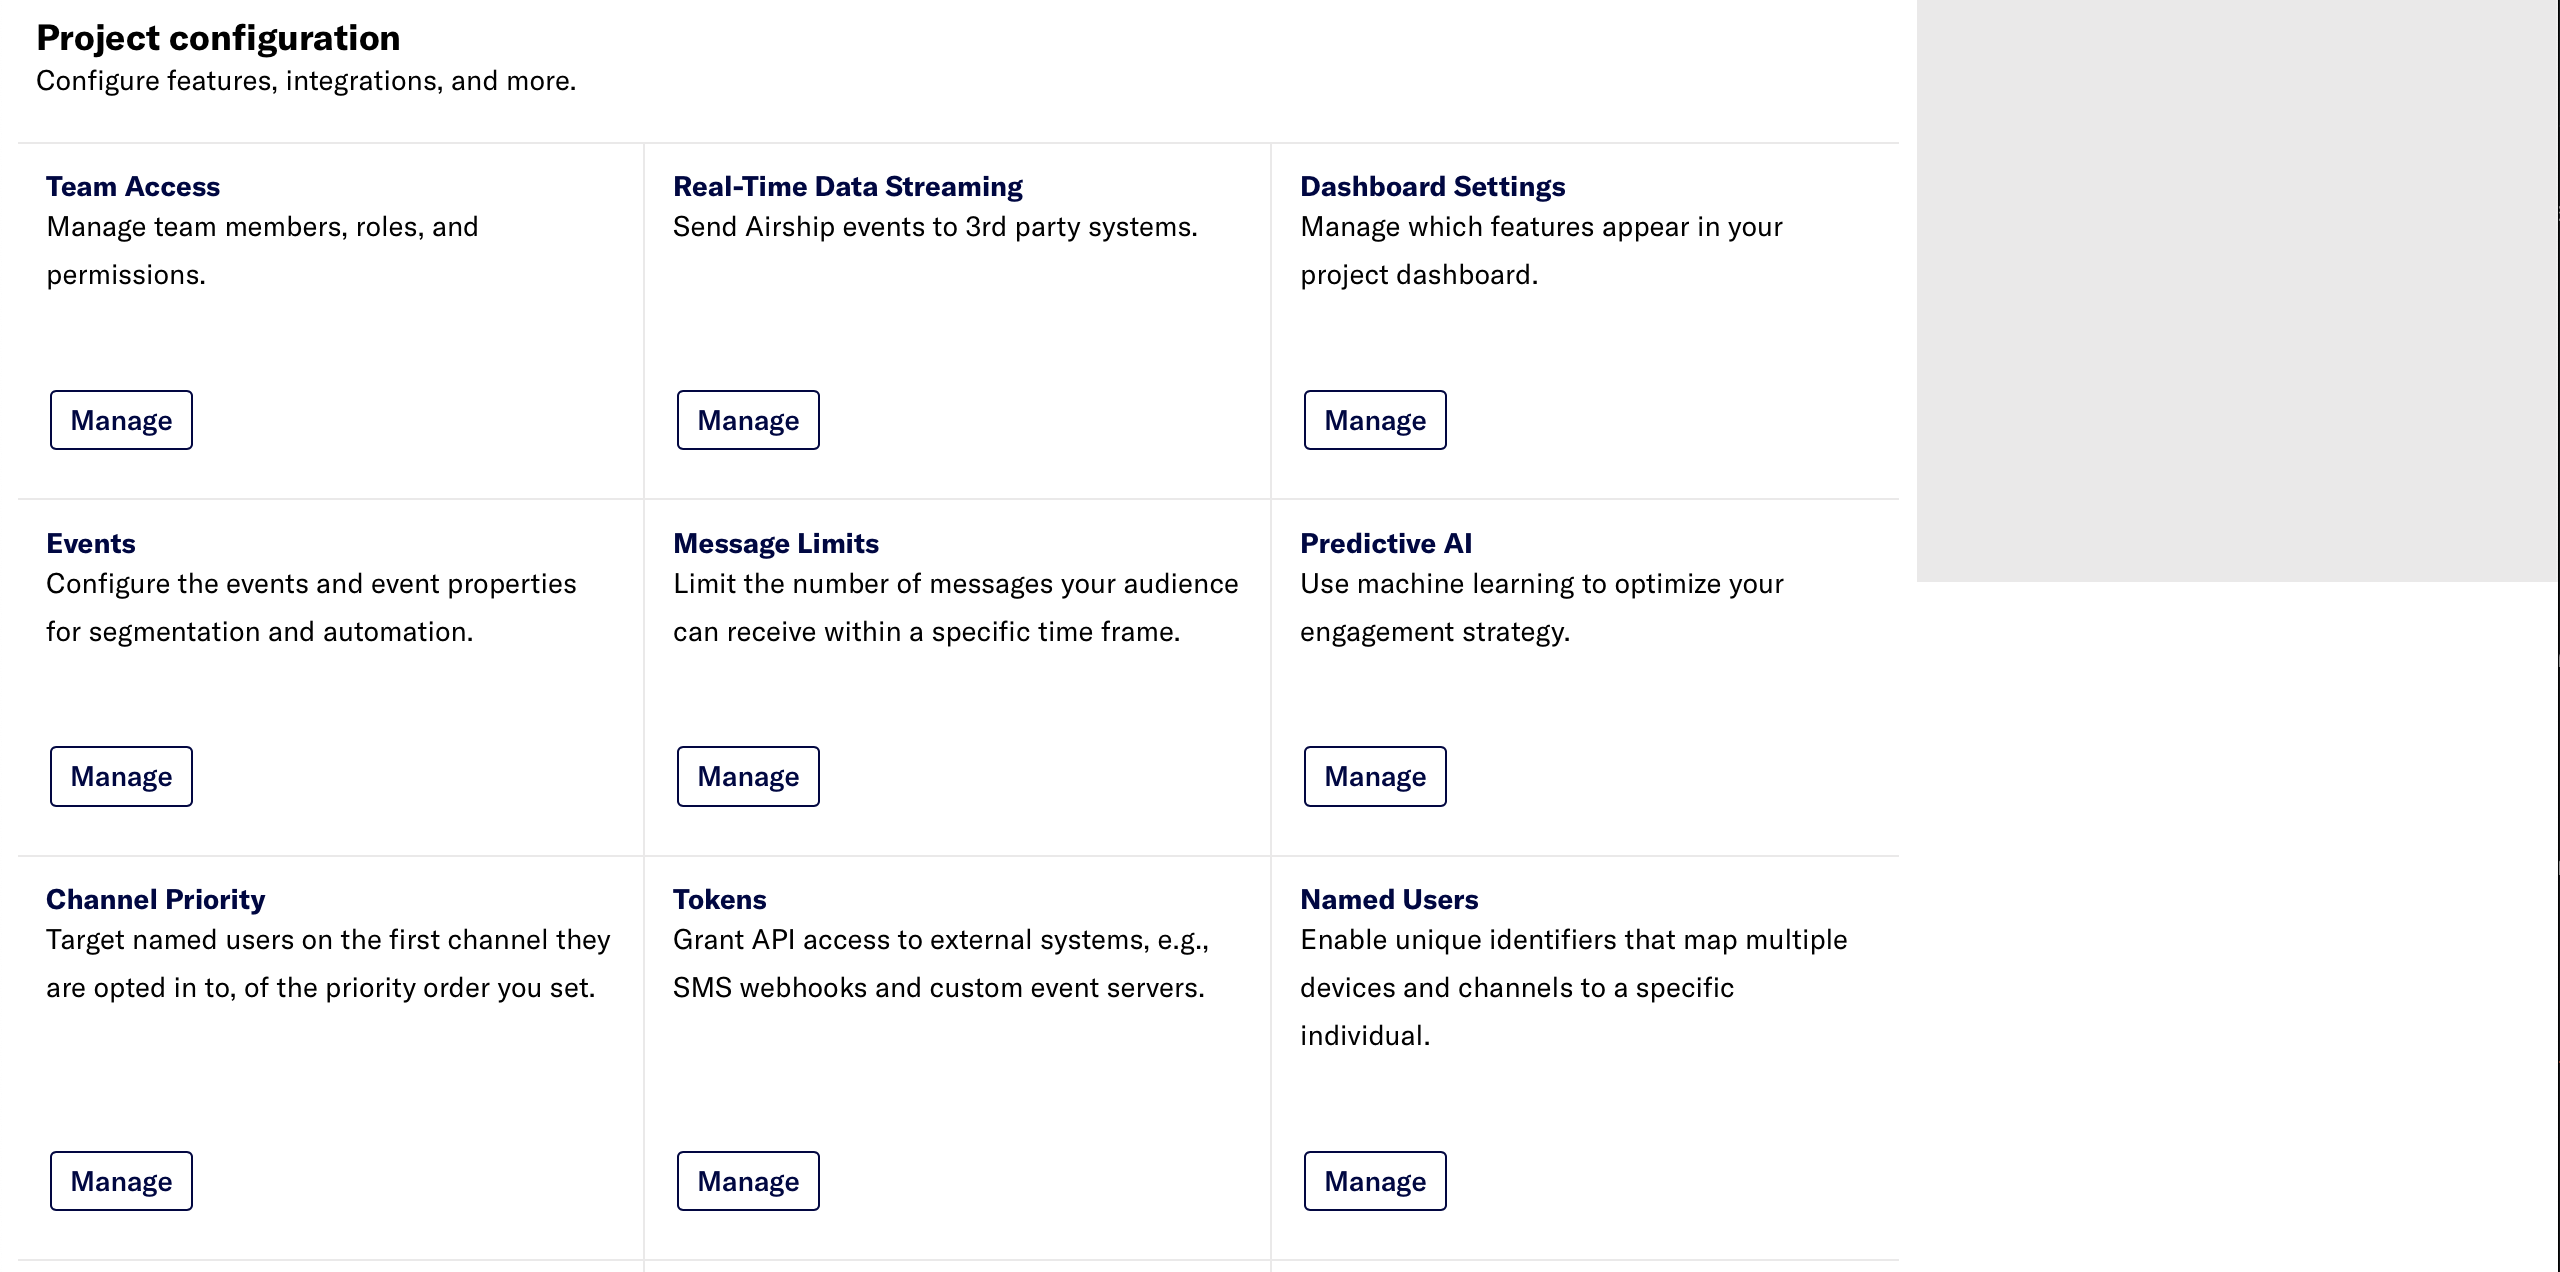Screen dimensions: 2560x1272
Task: Open Manage for Named Users
Action: pyautogui.click(x=1375, y=1181)
